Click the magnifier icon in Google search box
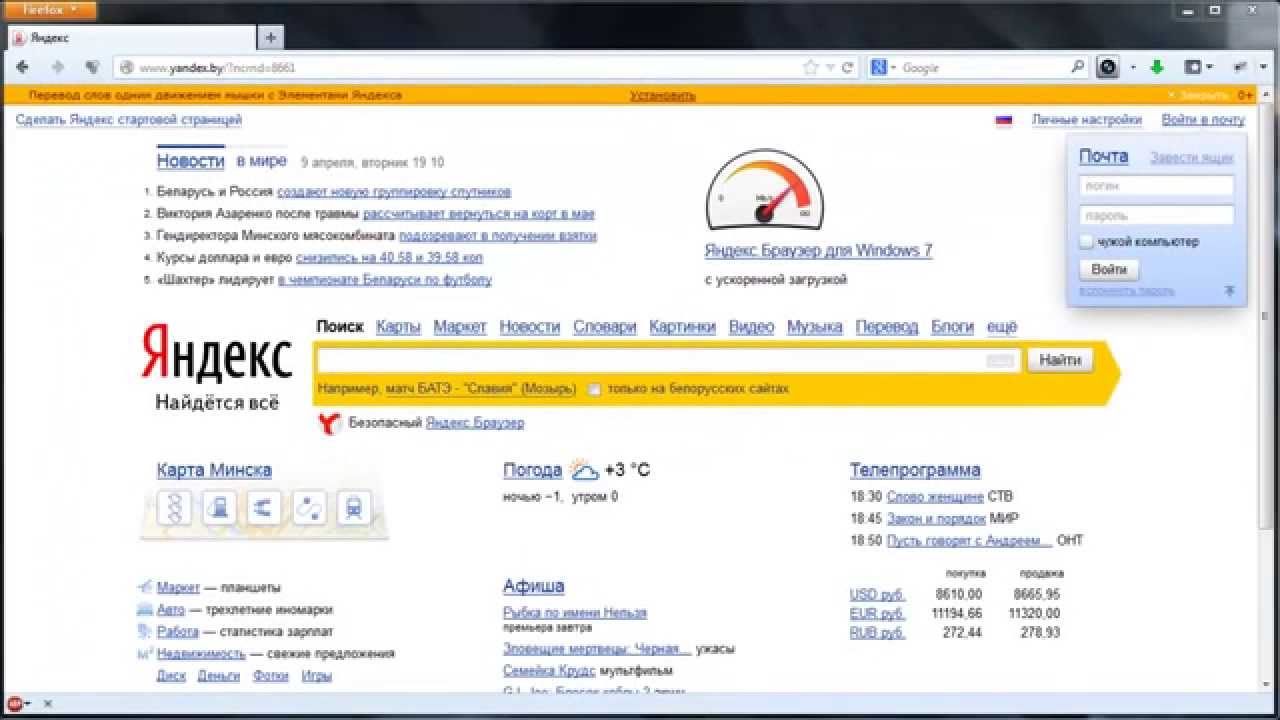The height and width of the screenshot is (720, 1280). click(1077, 67)
